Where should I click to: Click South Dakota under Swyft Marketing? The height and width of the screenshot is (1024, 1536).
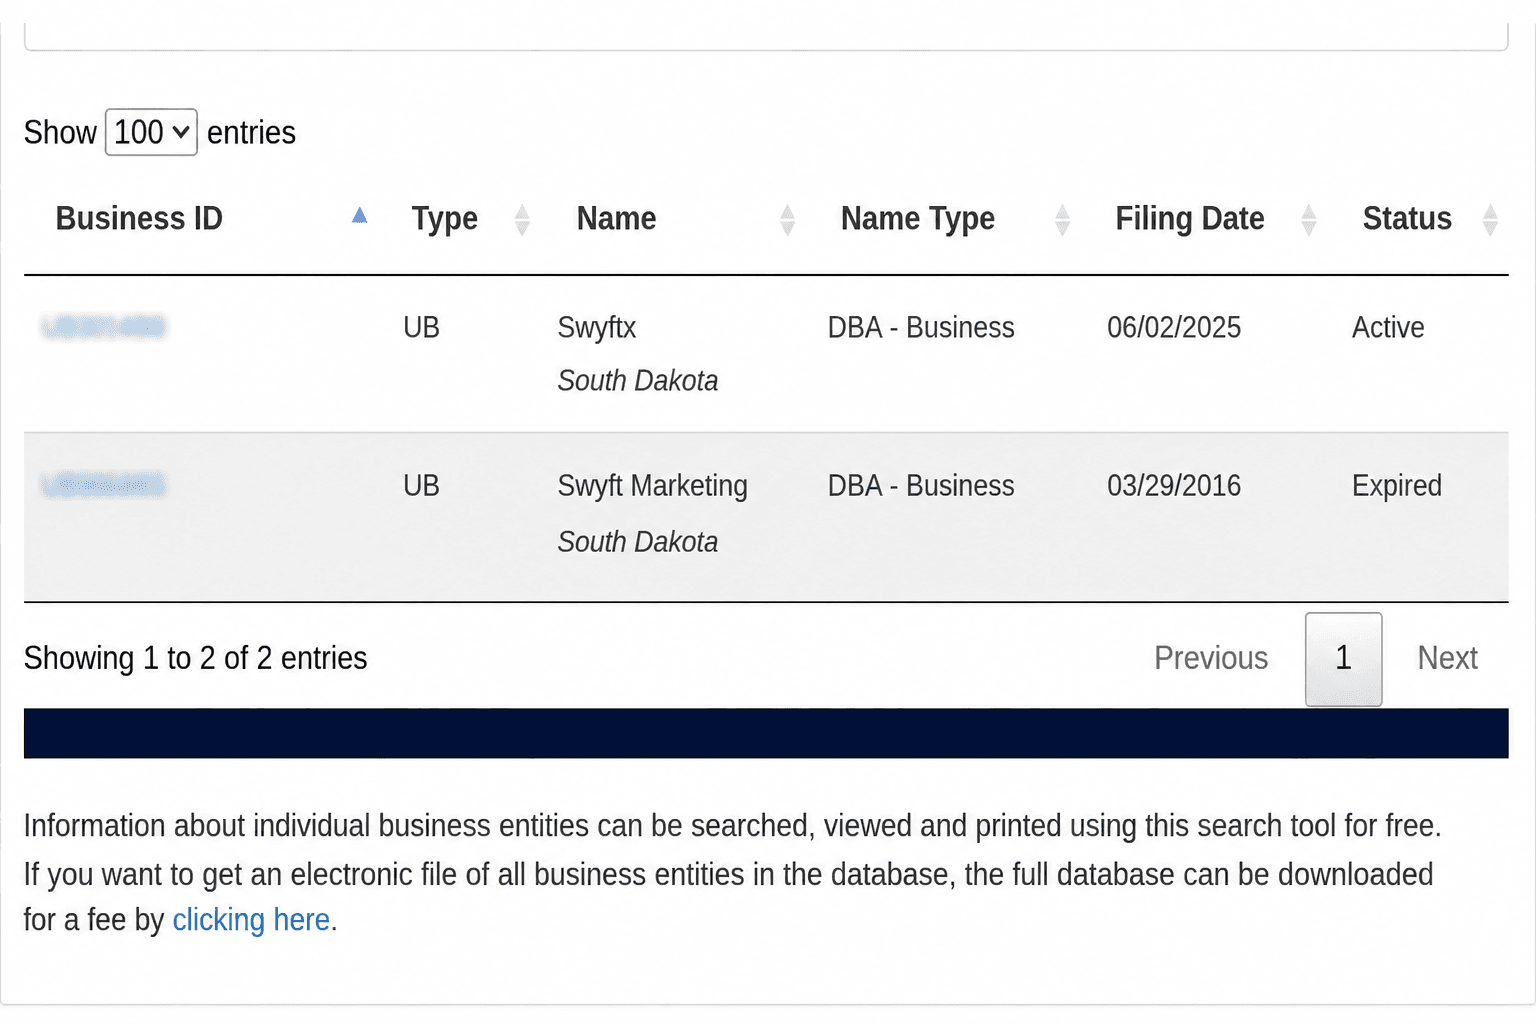point(638,542)
